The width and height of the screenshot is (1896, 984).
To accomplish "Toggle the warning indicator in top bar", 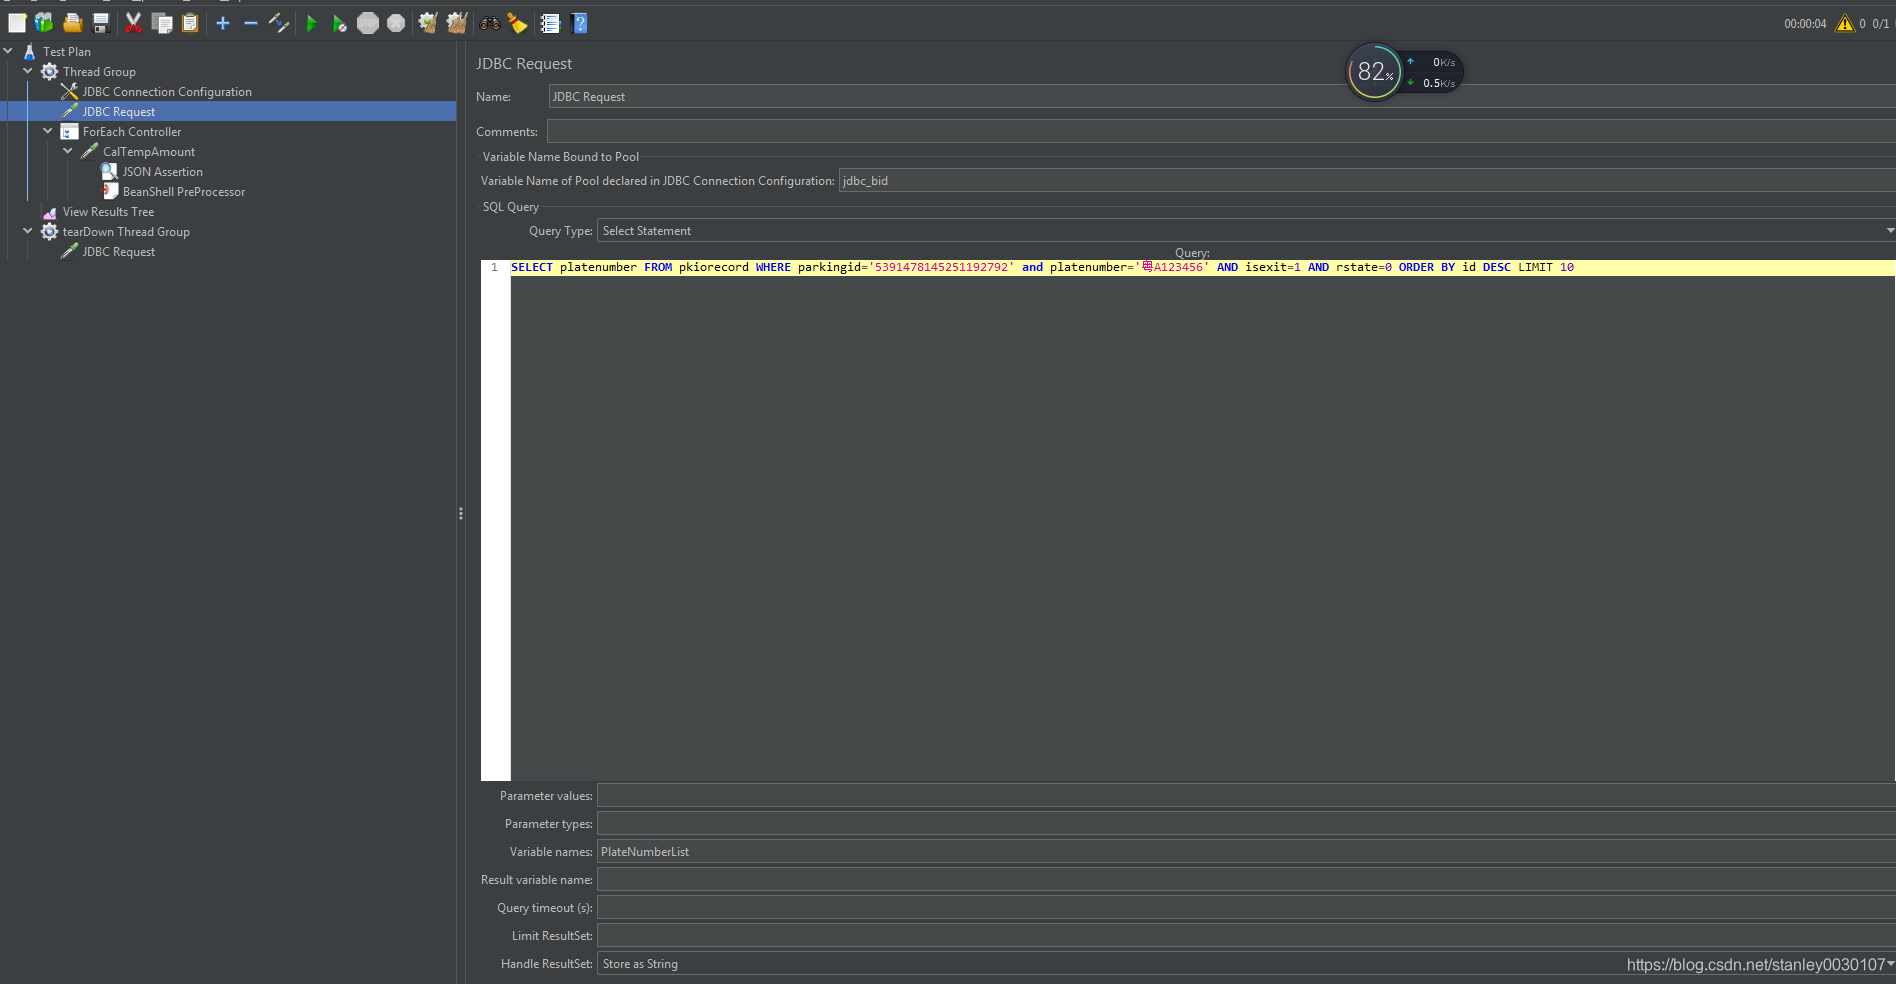I will coord(1845,23).
